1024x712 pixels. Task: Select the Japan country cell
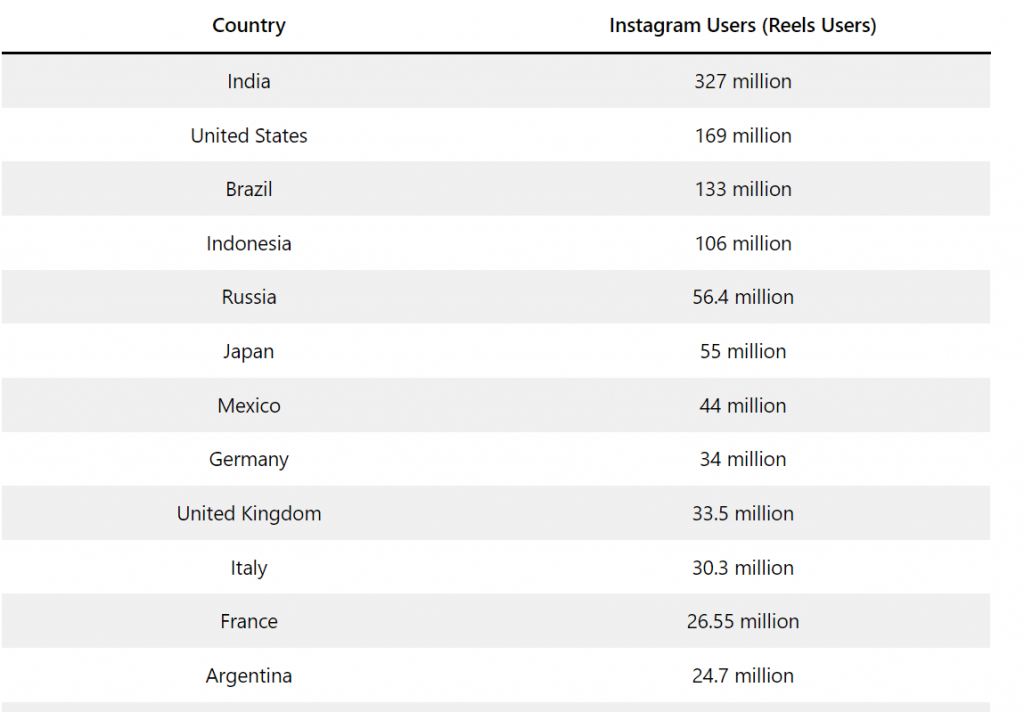[249, 351]
